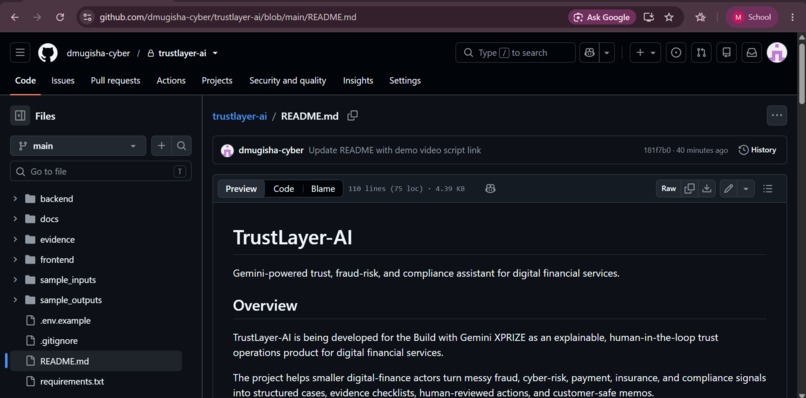Switch to the Actions tab
This screenshot has height=398, width=806.
pos(171,81)
